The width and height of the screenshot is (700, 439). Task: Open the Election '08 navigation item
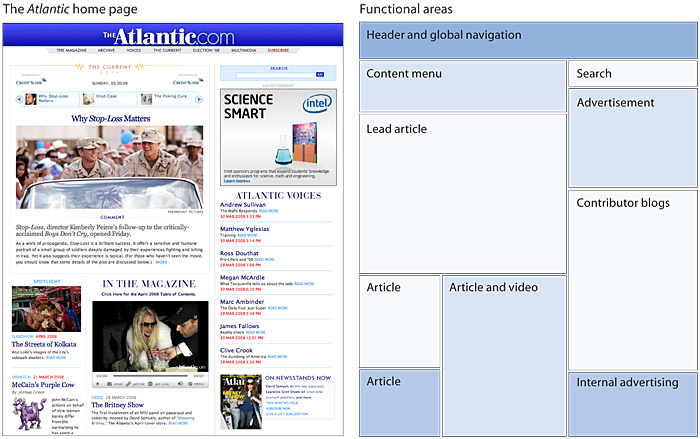[207, 49]
